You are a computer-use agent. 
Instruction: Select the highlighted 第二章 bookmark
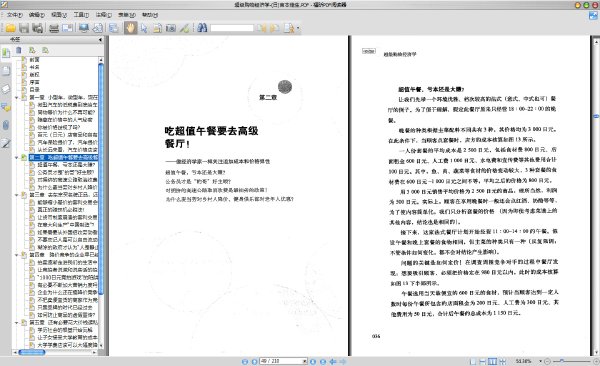coord(64,157)
